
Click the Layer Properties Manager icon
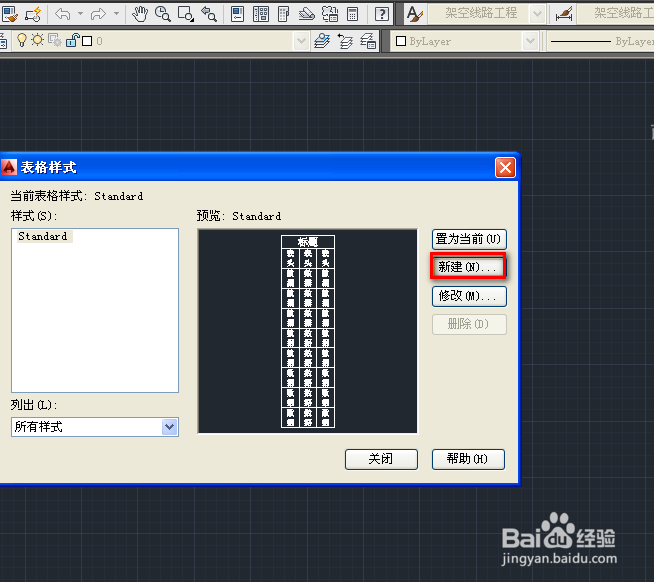[3, 41]
